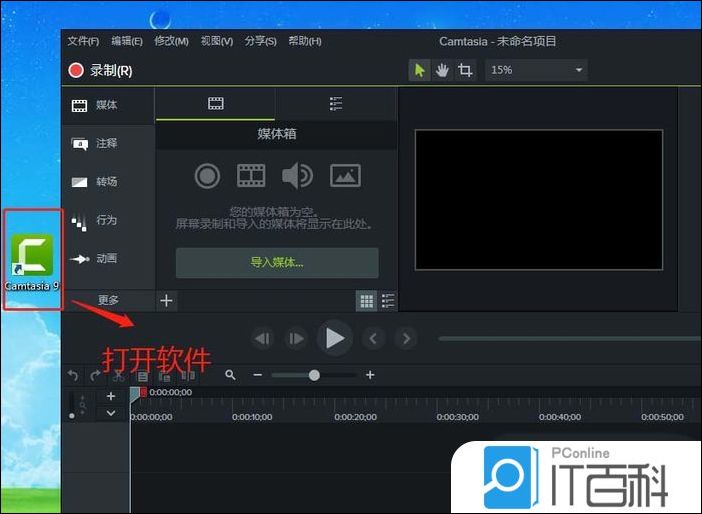Zoom in the timeline with the plus
This screenshot has width=702, height=514.
coord(370,375)
